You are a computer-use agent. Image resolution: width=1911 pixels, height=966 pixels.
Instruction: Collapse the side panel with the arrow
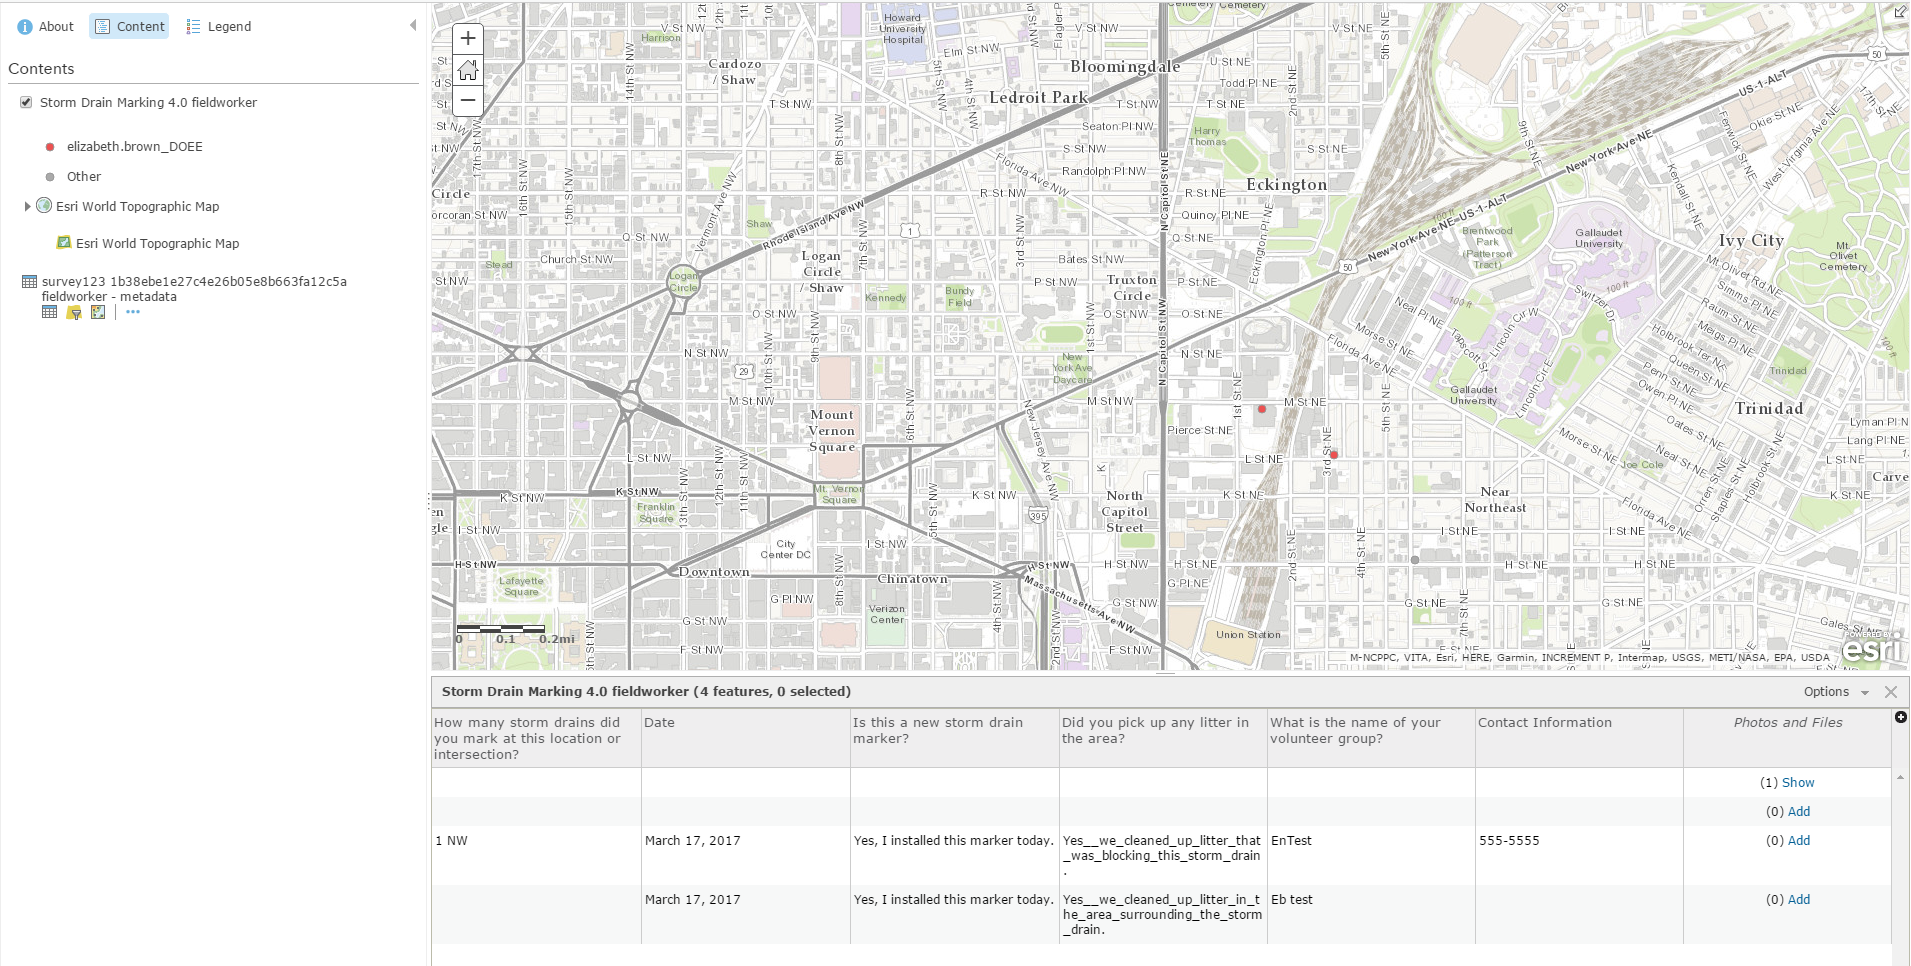[x=413, y=26]
